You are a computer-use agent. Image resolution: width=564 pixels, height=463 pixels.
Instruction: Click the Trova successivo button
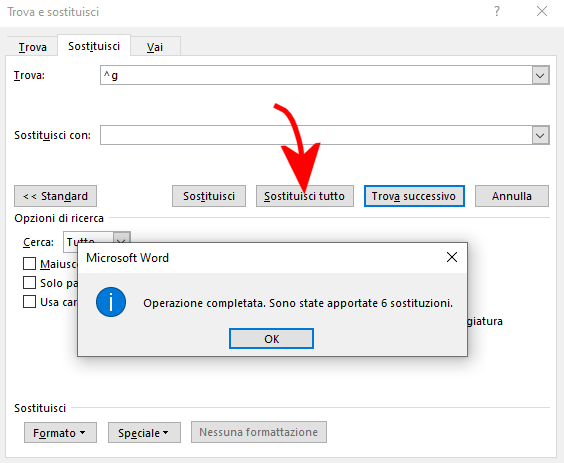coord(414,196)
